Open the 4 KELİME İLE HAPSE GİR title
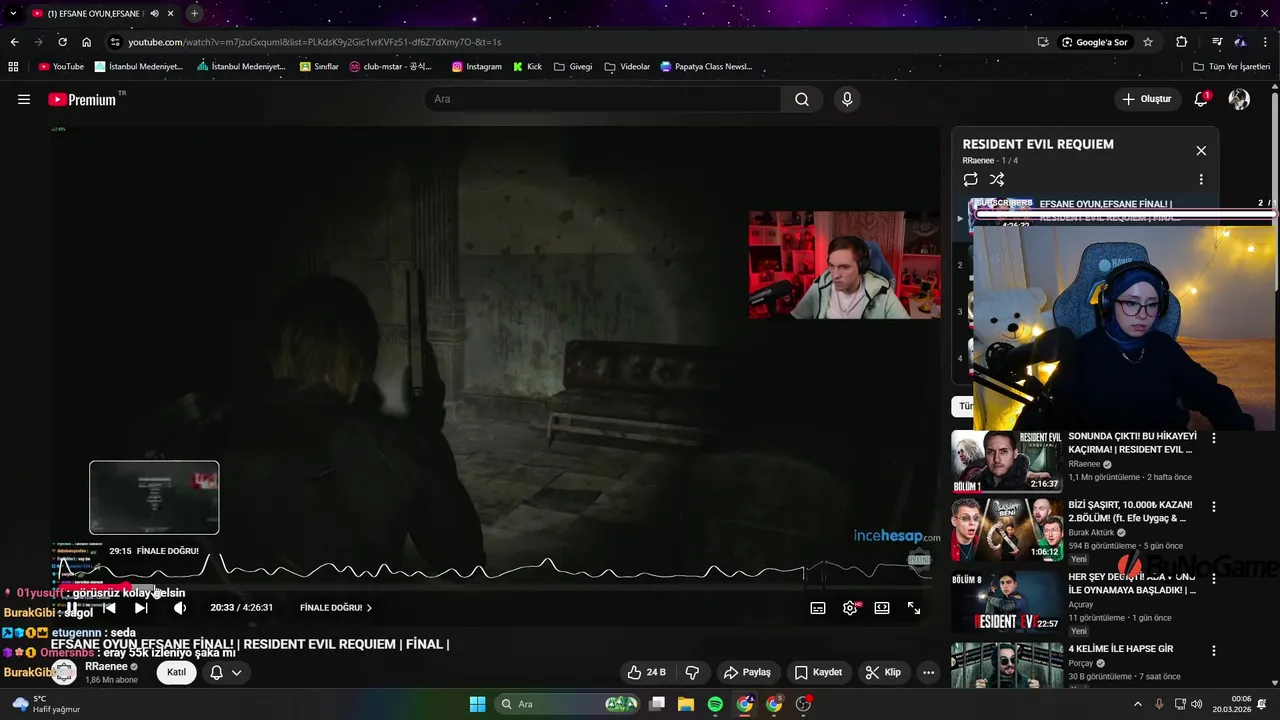This screenshot has height=720, width=1280. coord(1120,649)
